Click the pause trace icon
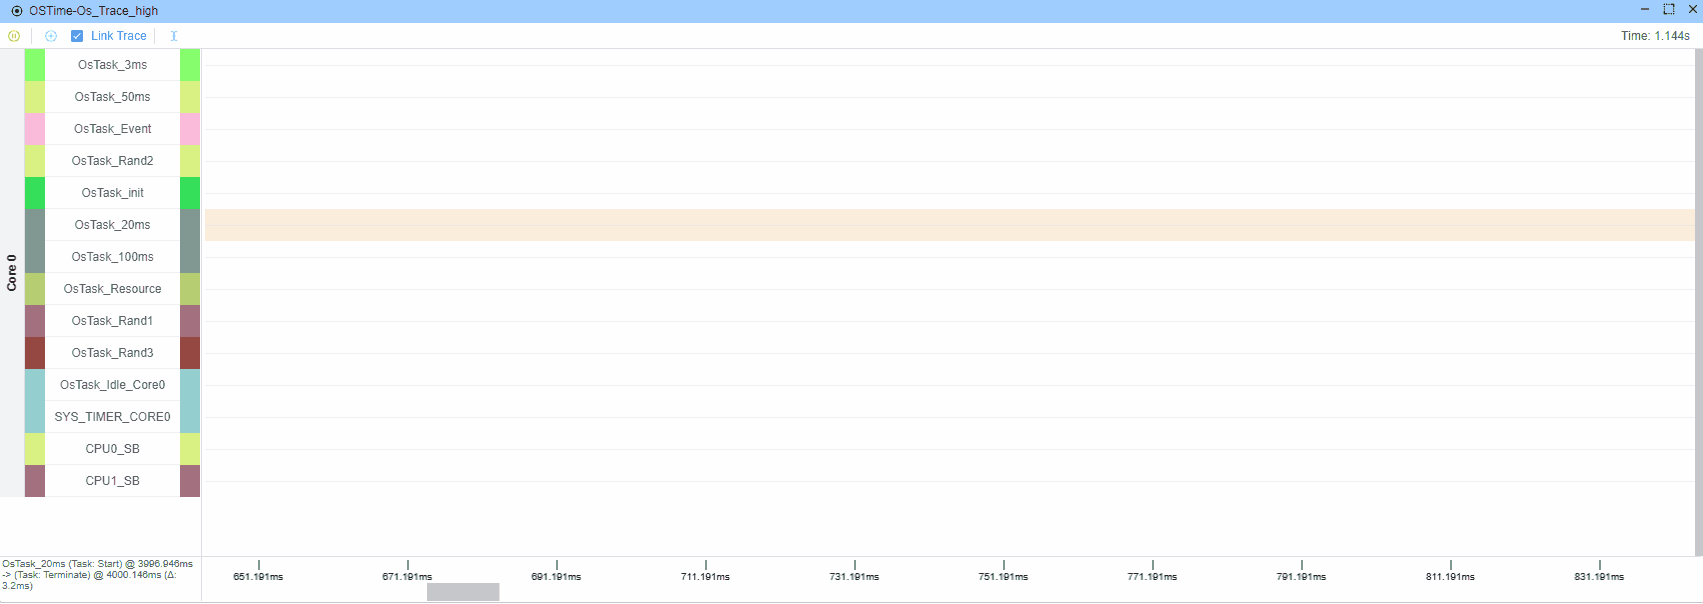The image size is (1703, 604). [14, 36]
